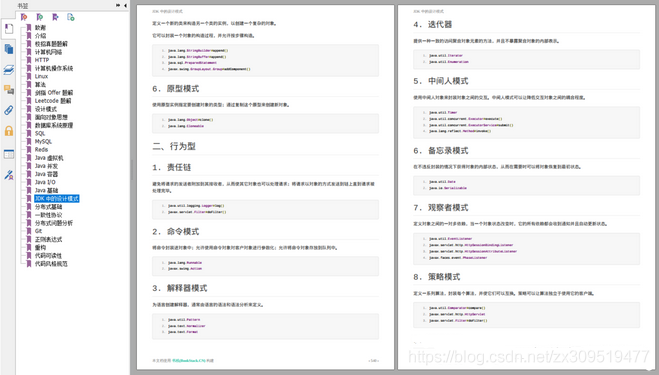This screenshot has width=659, height=375.
Task: Select the 重构 bookmark
Action: tap(40, 248)
